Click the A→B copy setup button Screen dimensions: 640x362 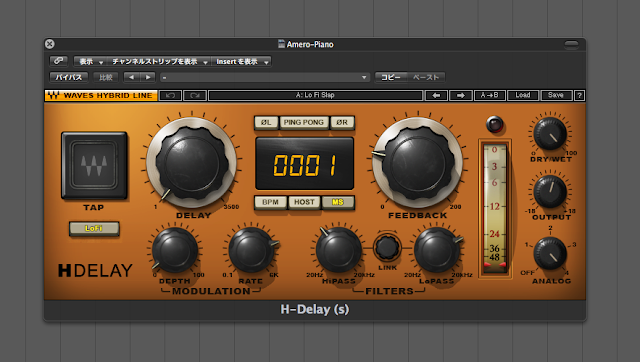489,95
